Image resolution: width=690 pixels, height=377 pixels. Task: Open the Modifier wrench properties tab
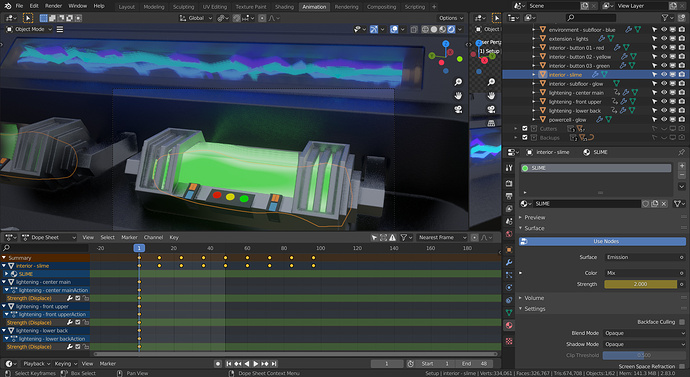click(509, 263)
